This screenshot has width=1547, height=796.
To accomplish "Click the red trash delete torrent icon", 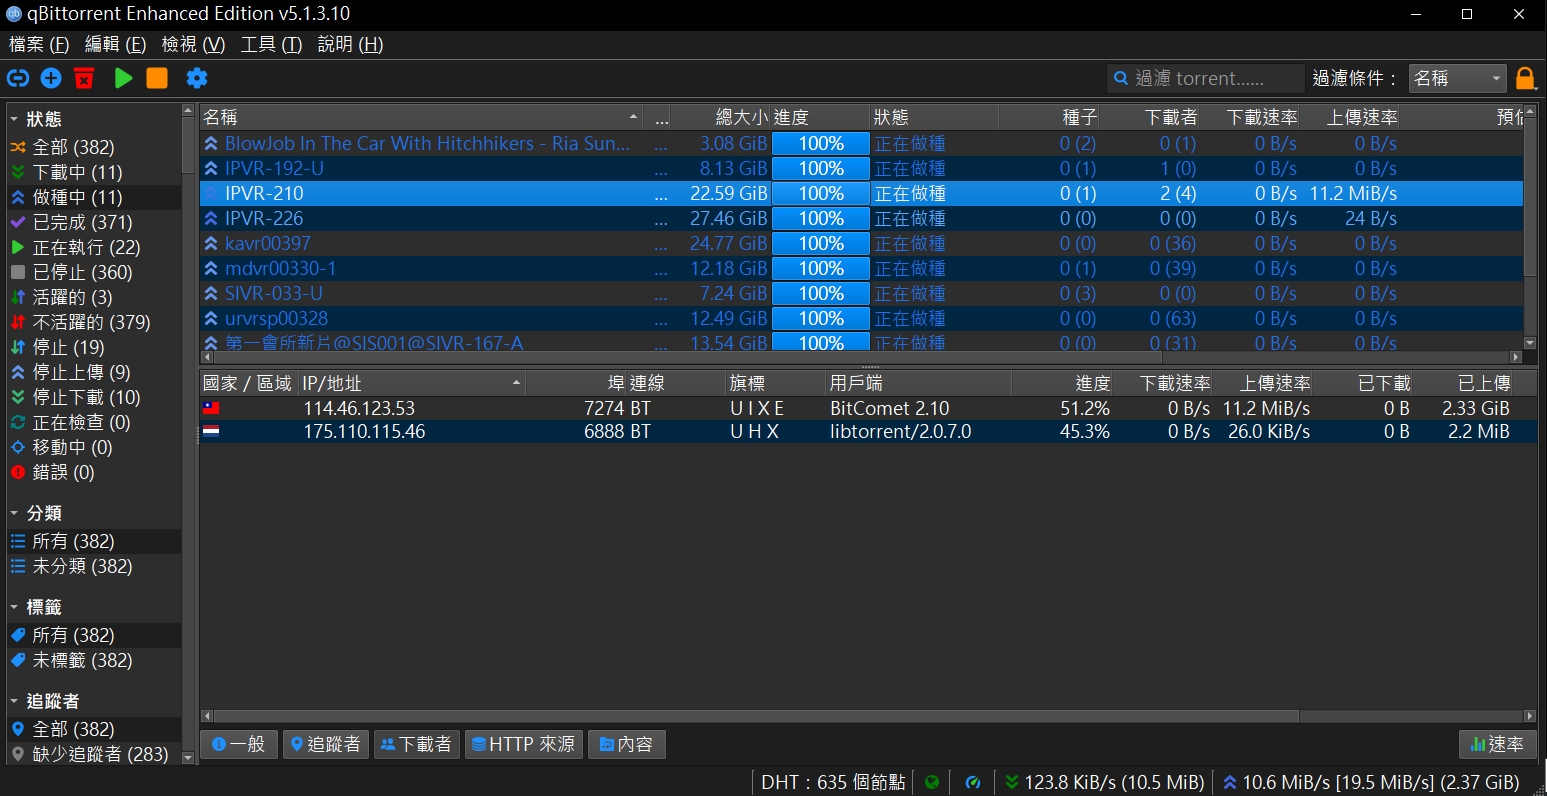I will click(84, 78).
